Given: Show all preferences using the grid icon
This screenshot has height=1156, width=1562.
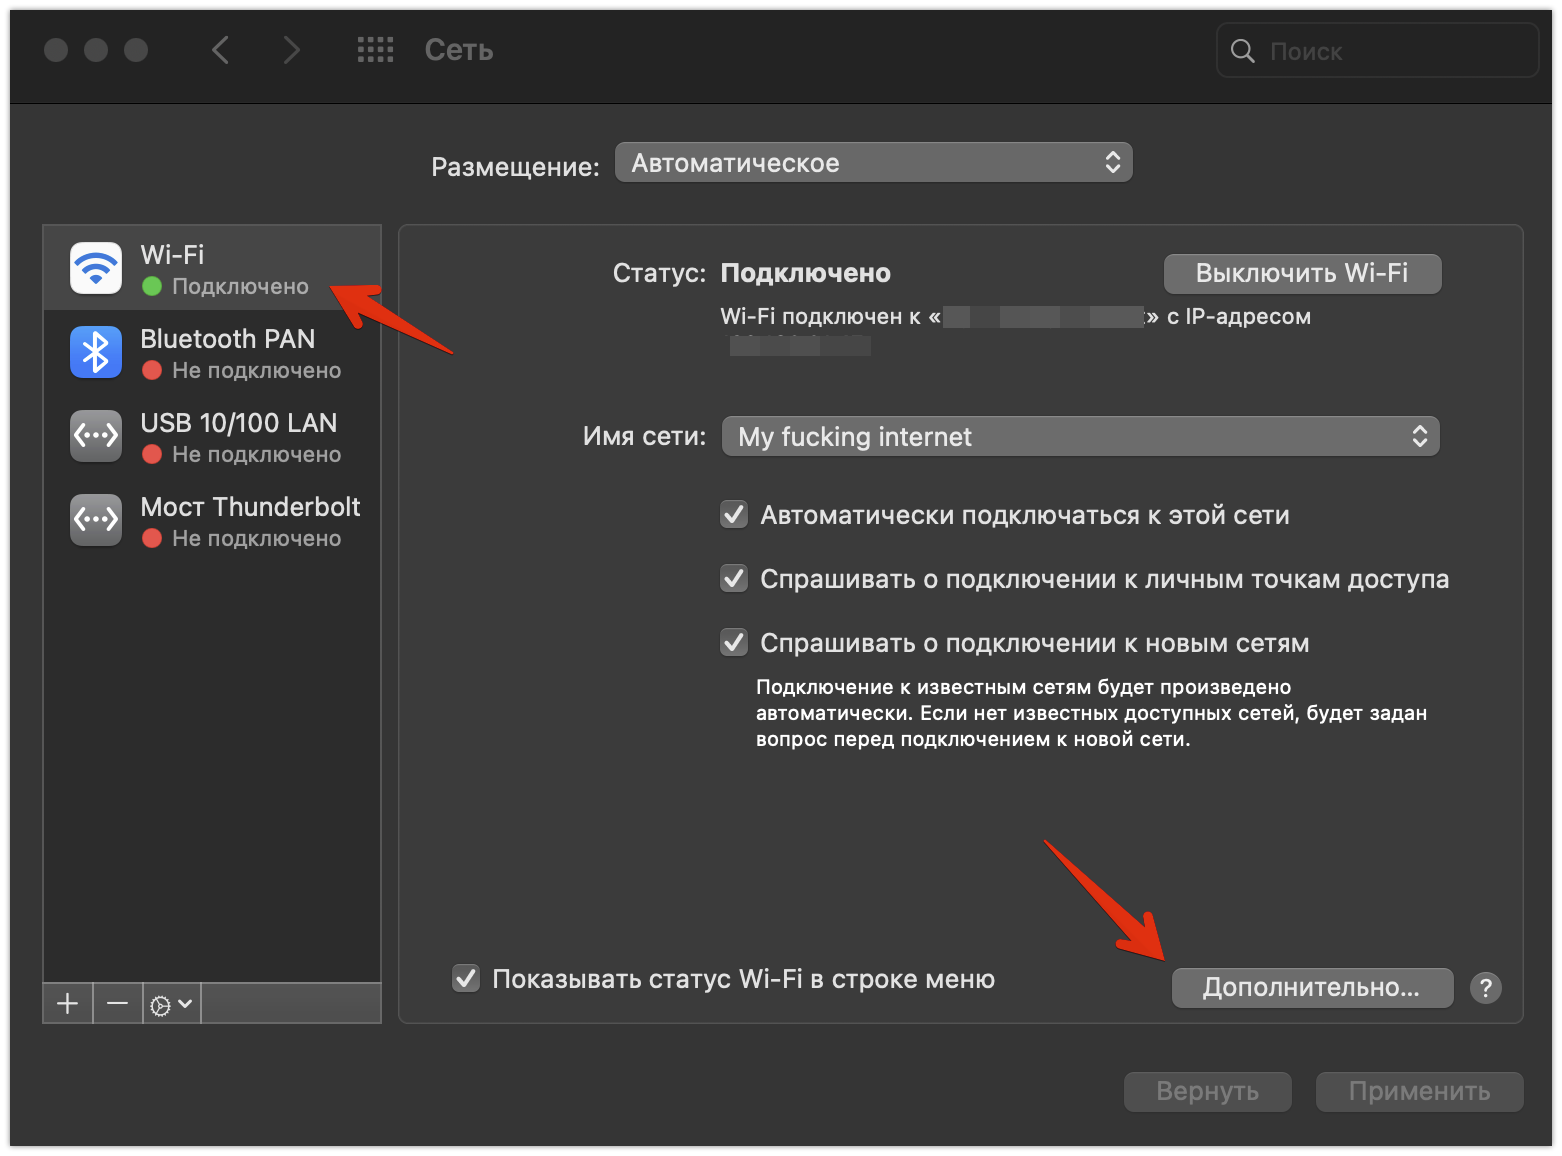Looking at the screenshot, I should click(x=375, y=50).
